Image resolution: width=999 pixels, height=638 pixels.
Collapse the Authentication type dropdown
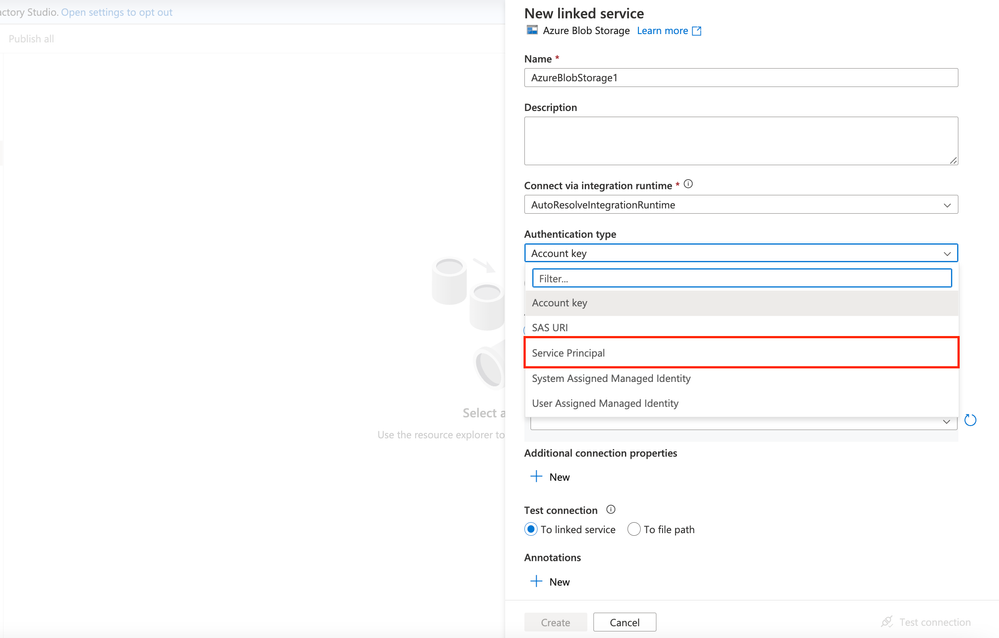coord(947,254)
